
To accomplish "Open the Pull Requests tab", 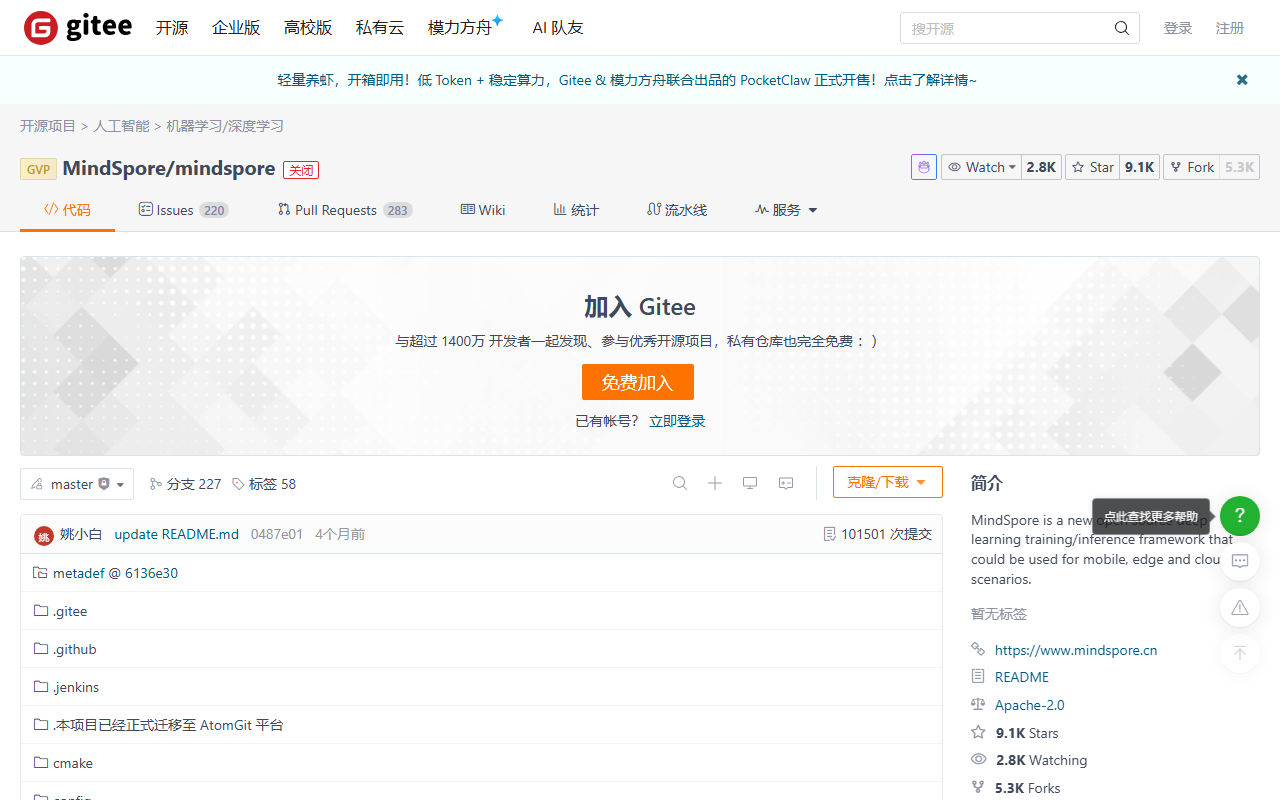I will pyautogui.click(x=344, y=210).
